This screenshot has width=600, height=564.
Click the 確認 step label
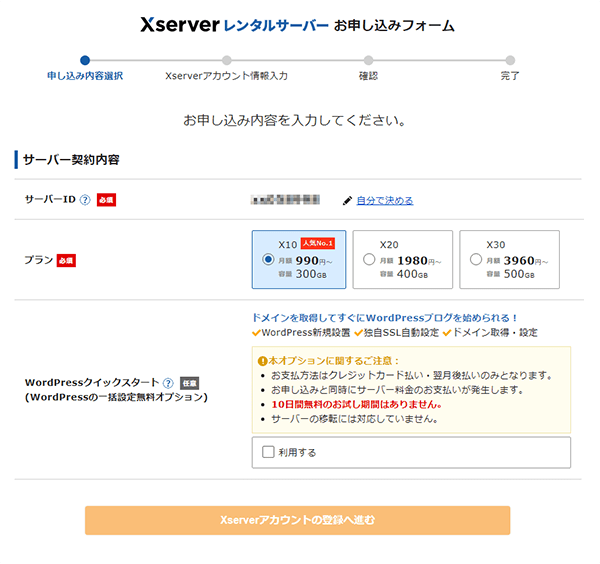[x=368, y=76]
